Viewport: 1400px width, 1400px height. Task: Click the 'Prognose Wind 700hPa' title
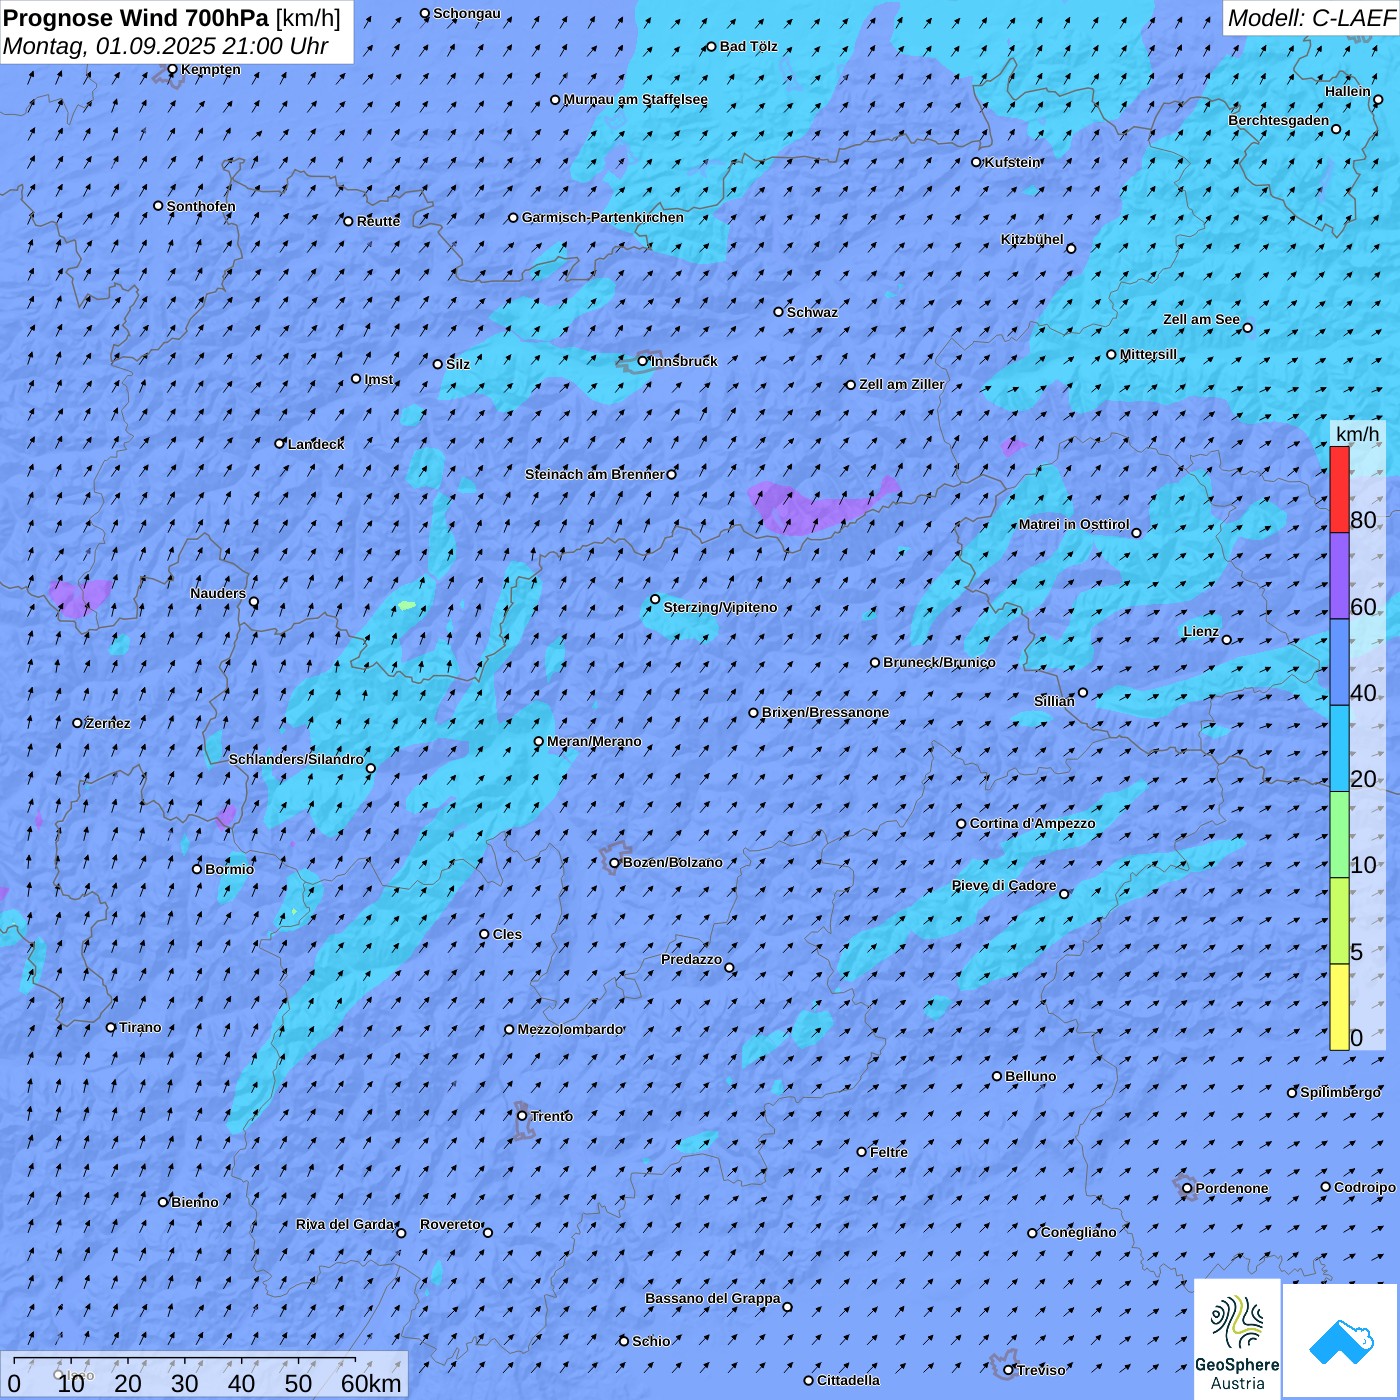point(136,18)
